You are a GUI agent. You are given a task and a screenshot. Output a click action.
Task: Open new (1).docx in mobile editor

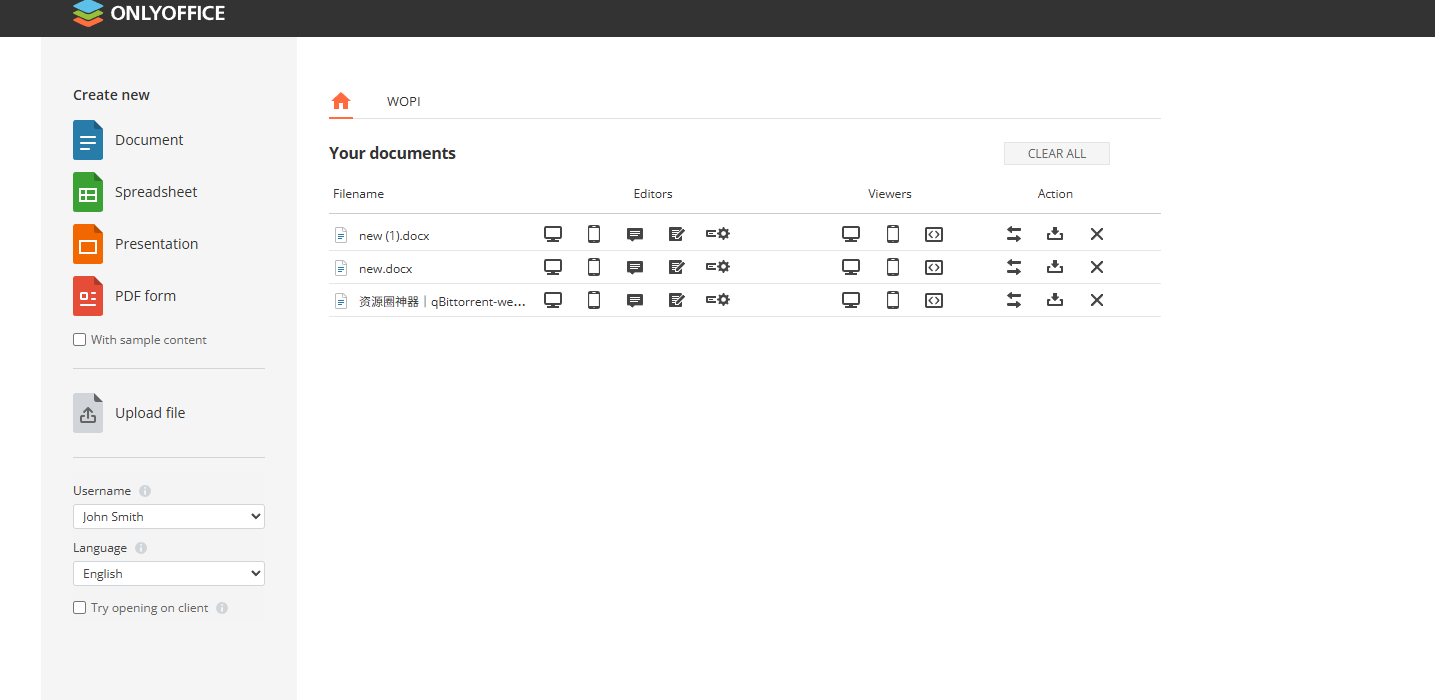click(594, 234)
